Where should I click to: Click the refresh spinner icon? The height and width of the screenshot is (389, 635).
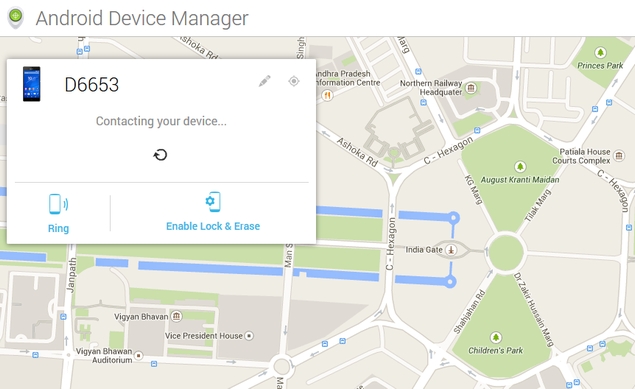[x=160, y=155]
